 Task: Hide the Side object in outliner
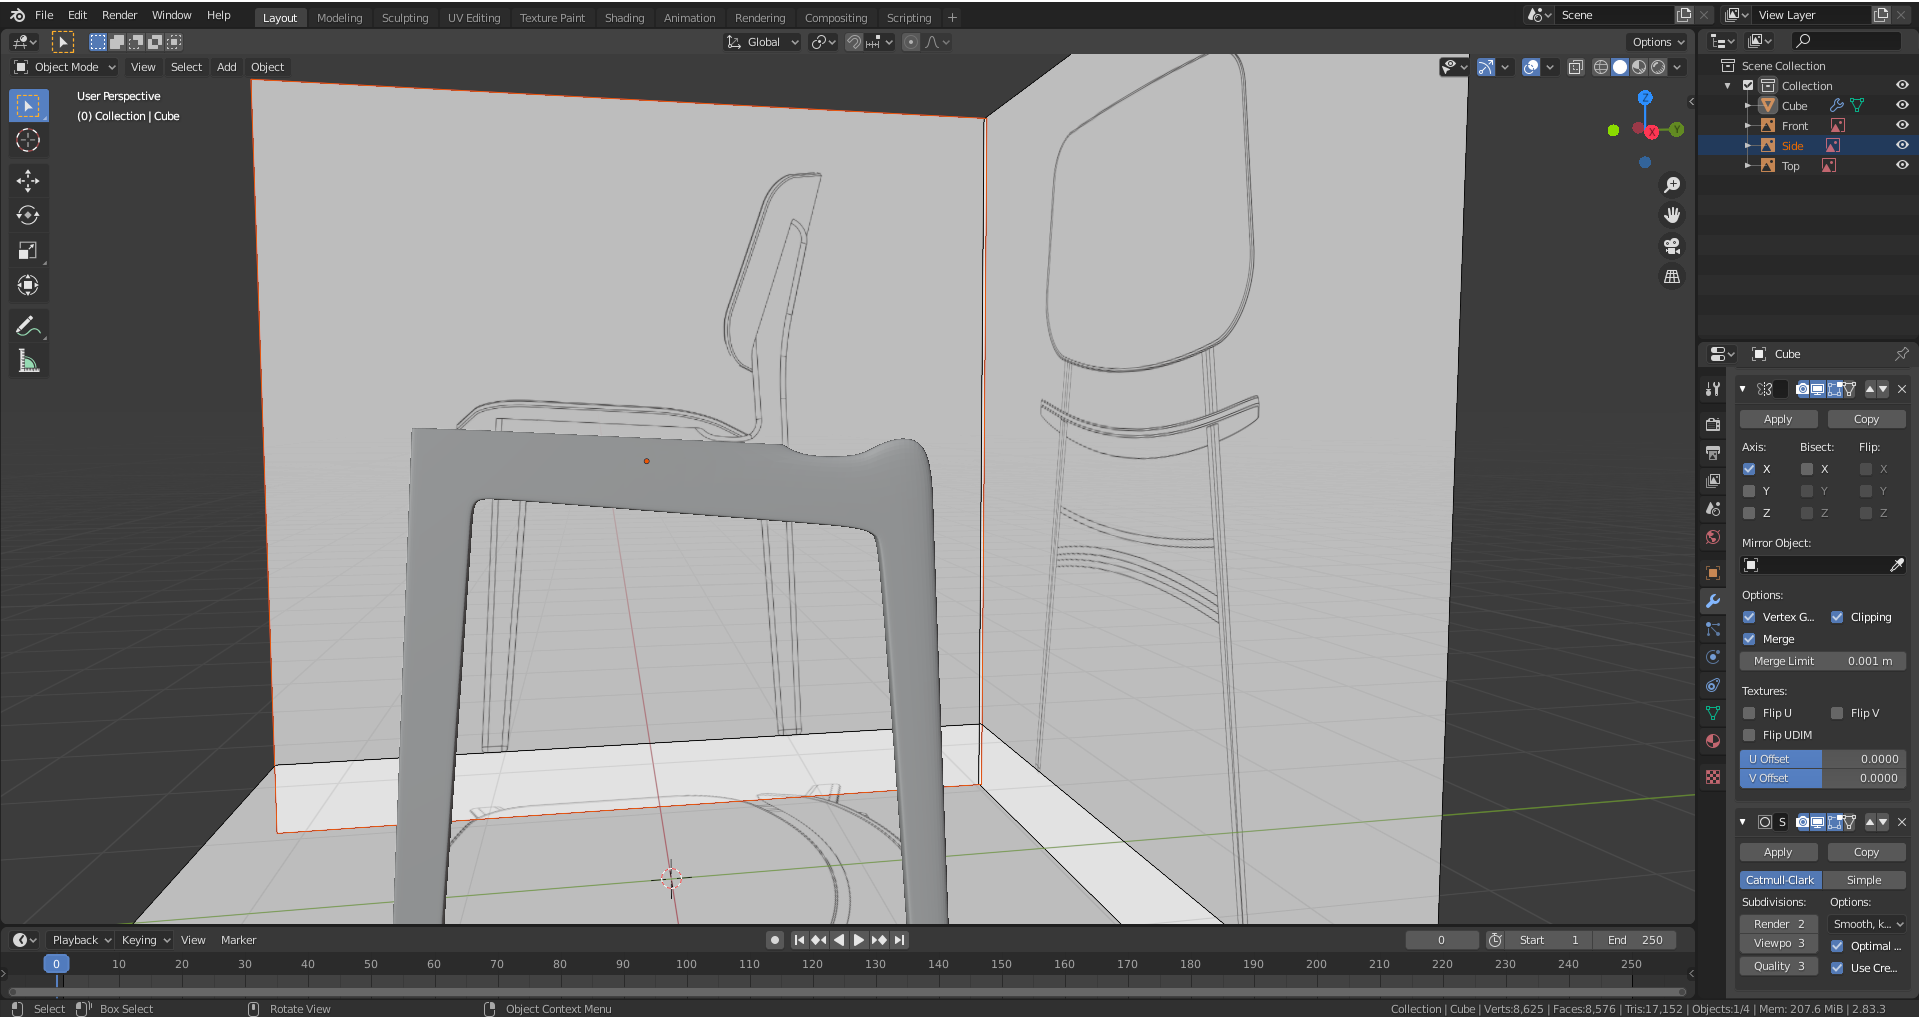pos(1902,145)
